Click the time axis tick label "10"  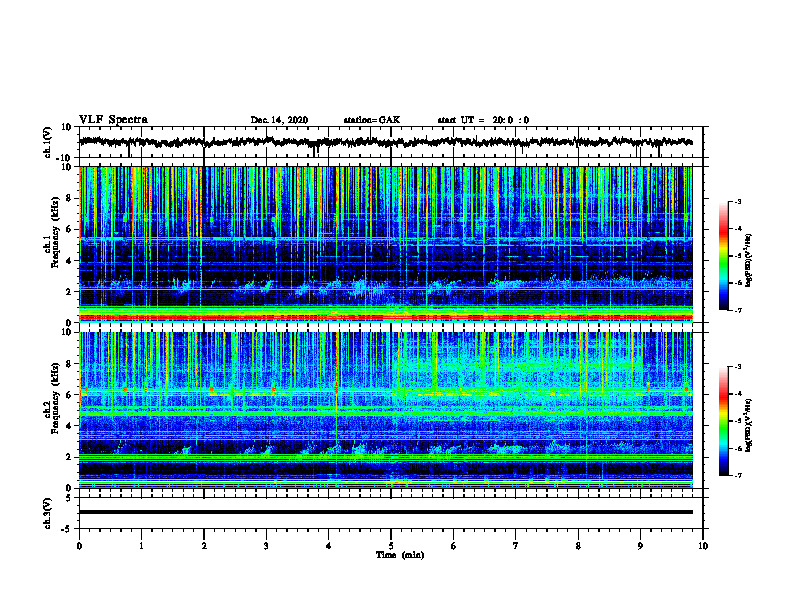tap(703, 546)
